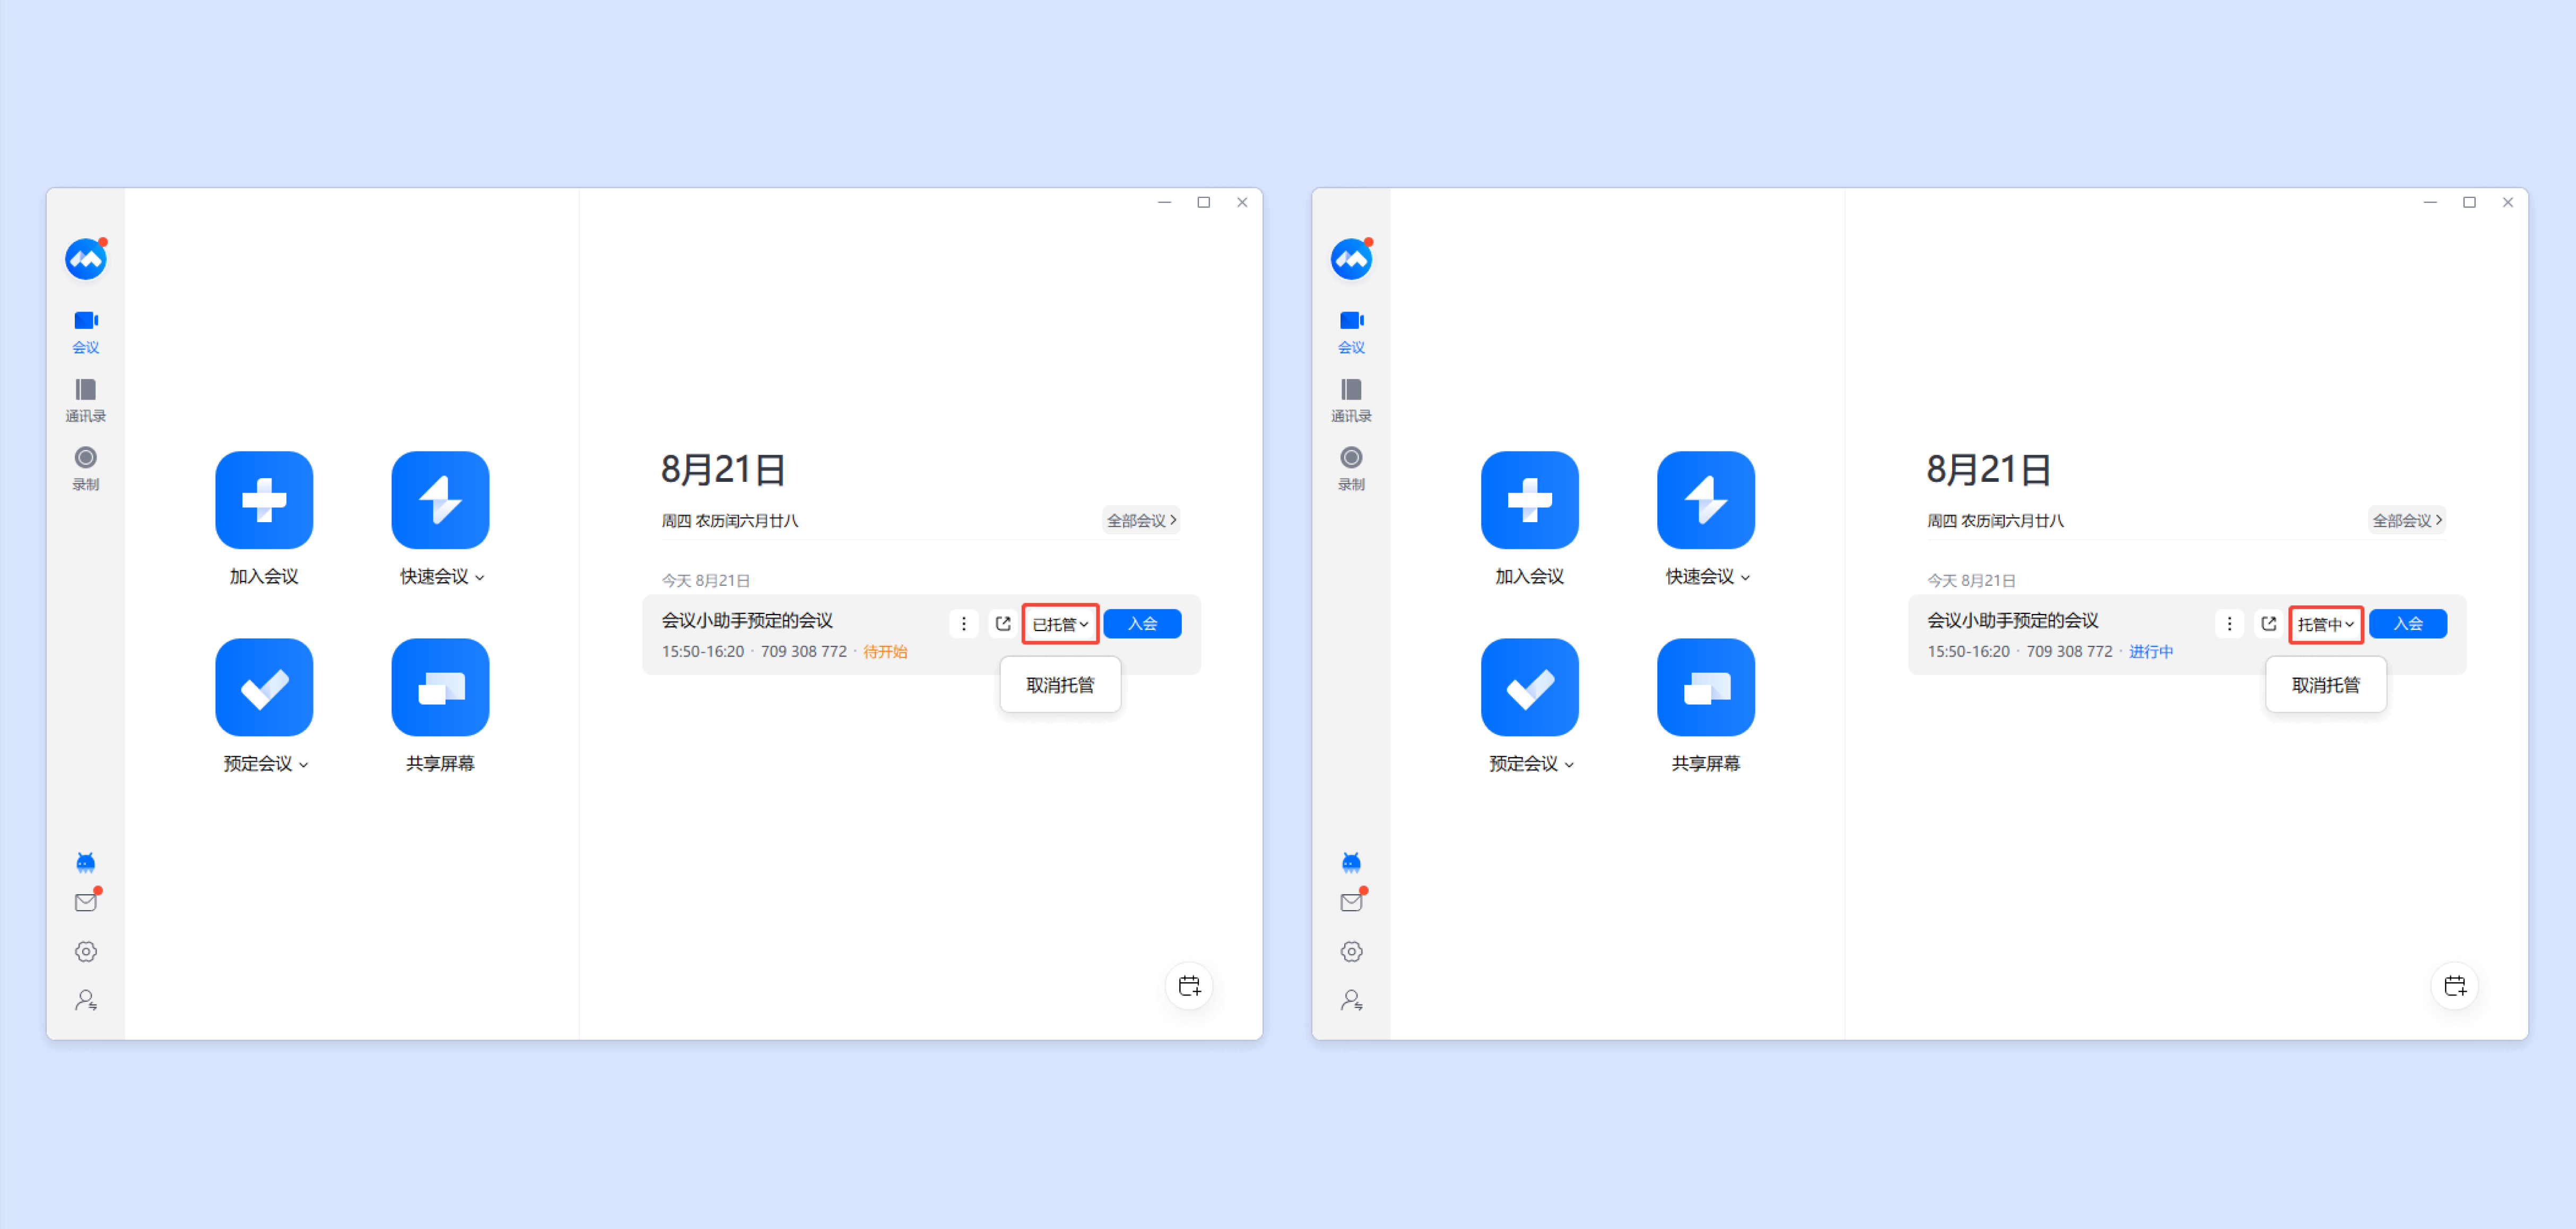The image size is (2576, 1229).
Task: Click the settings gear in left window sidebar
Action: point(85,951)
